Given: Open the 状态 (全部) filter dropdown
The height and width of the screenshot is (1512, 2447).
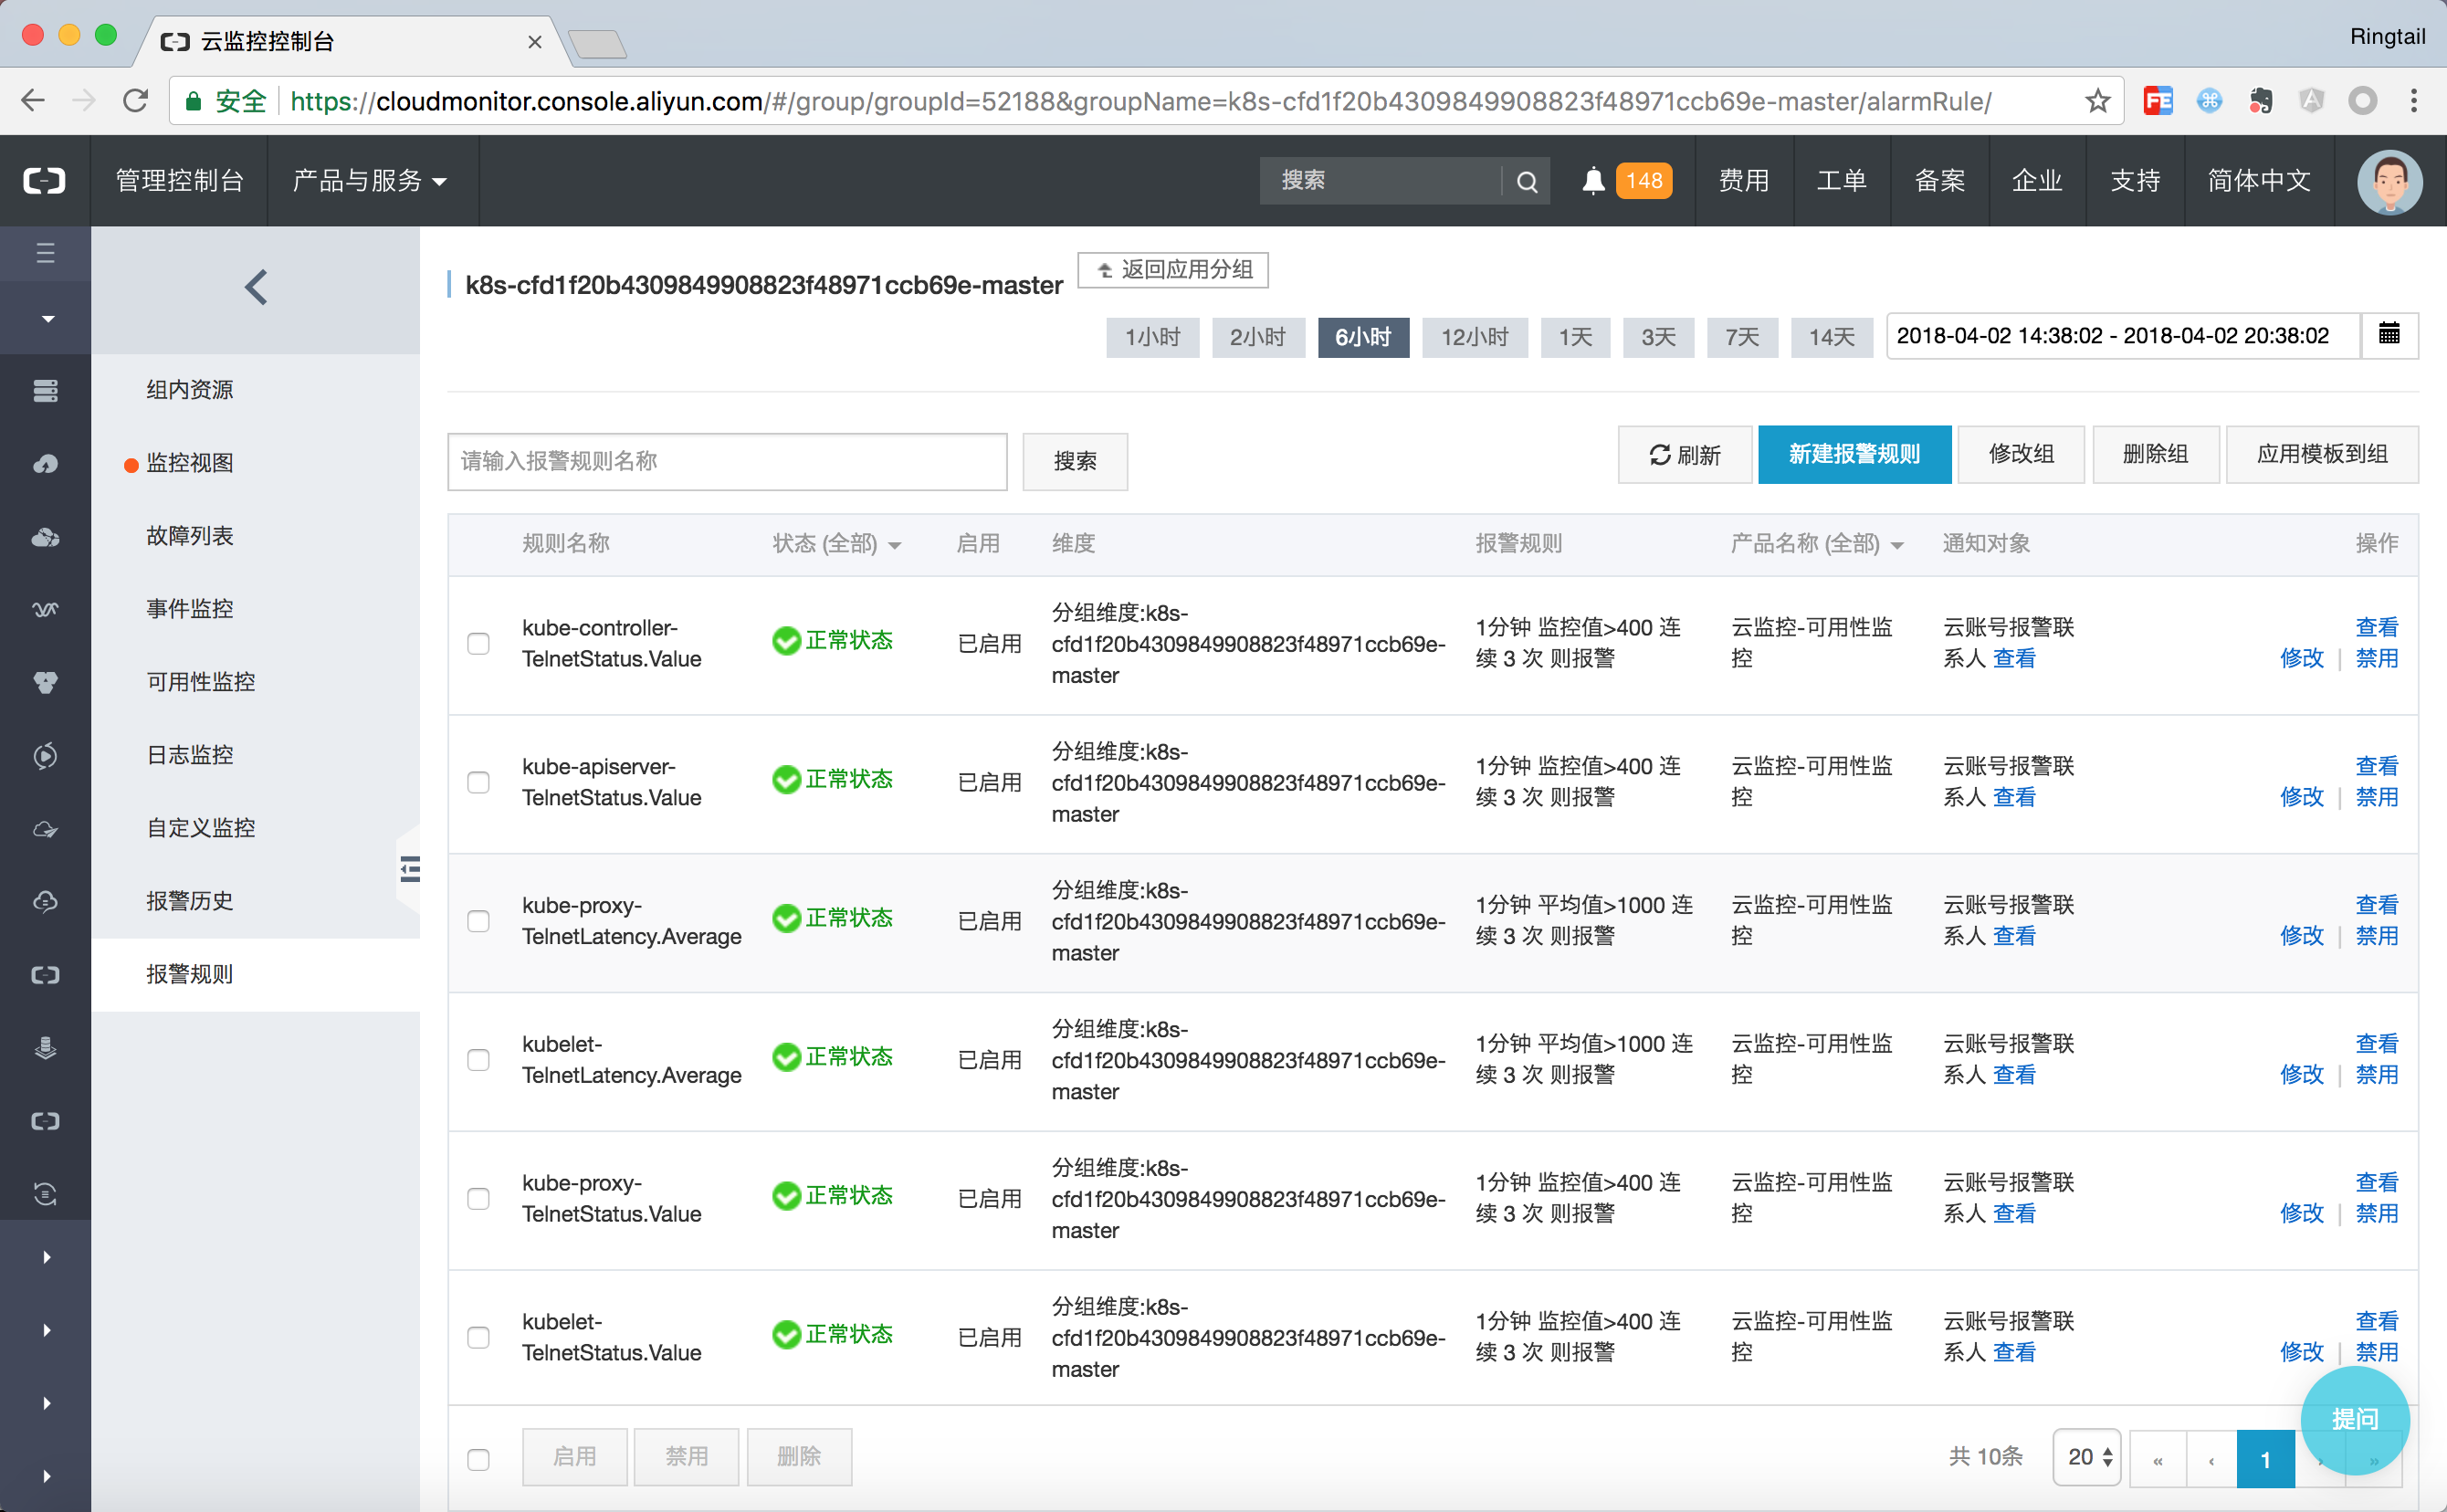Looking at the screenshot, I should pos(837,544).
